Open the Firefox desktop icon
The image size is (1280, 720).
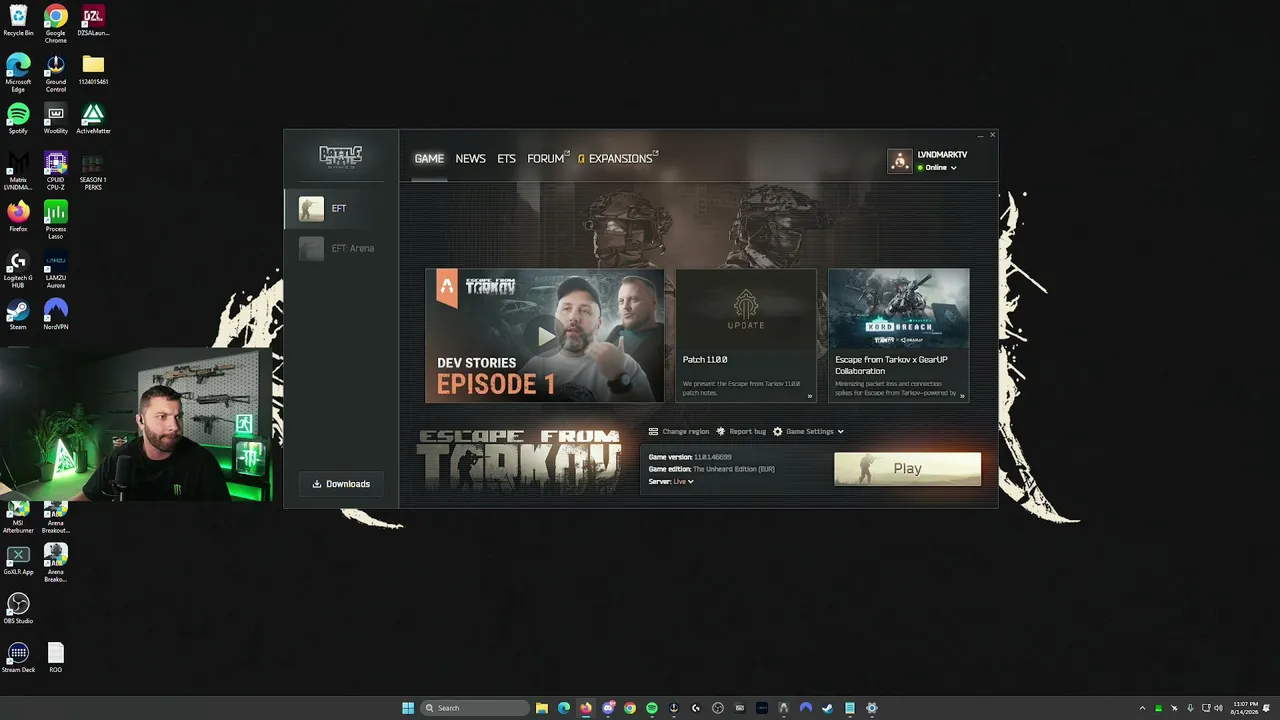coord(18,217)
